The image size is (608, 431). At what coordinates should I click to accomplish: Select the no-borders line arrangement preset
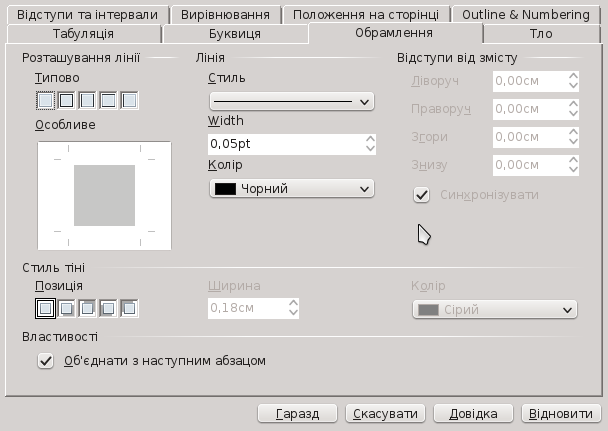coord(45,100)
